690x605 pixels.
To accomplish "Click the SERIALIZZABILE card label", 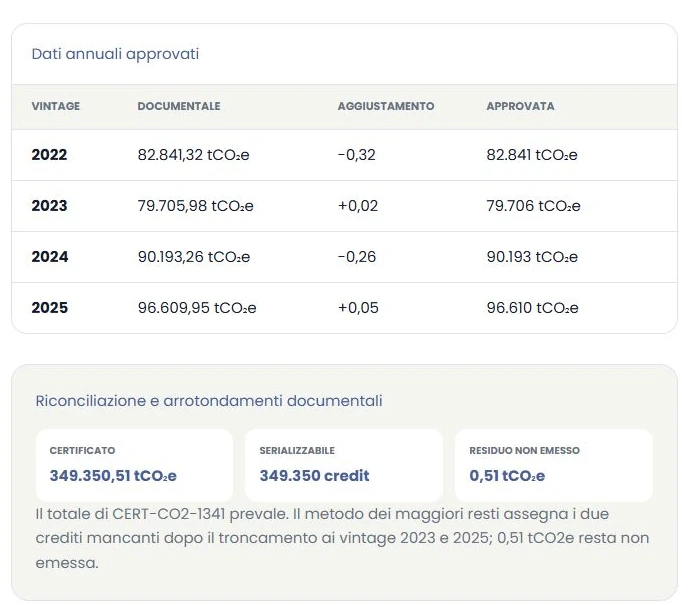I will pyautogui.click(x=297, y=451).
